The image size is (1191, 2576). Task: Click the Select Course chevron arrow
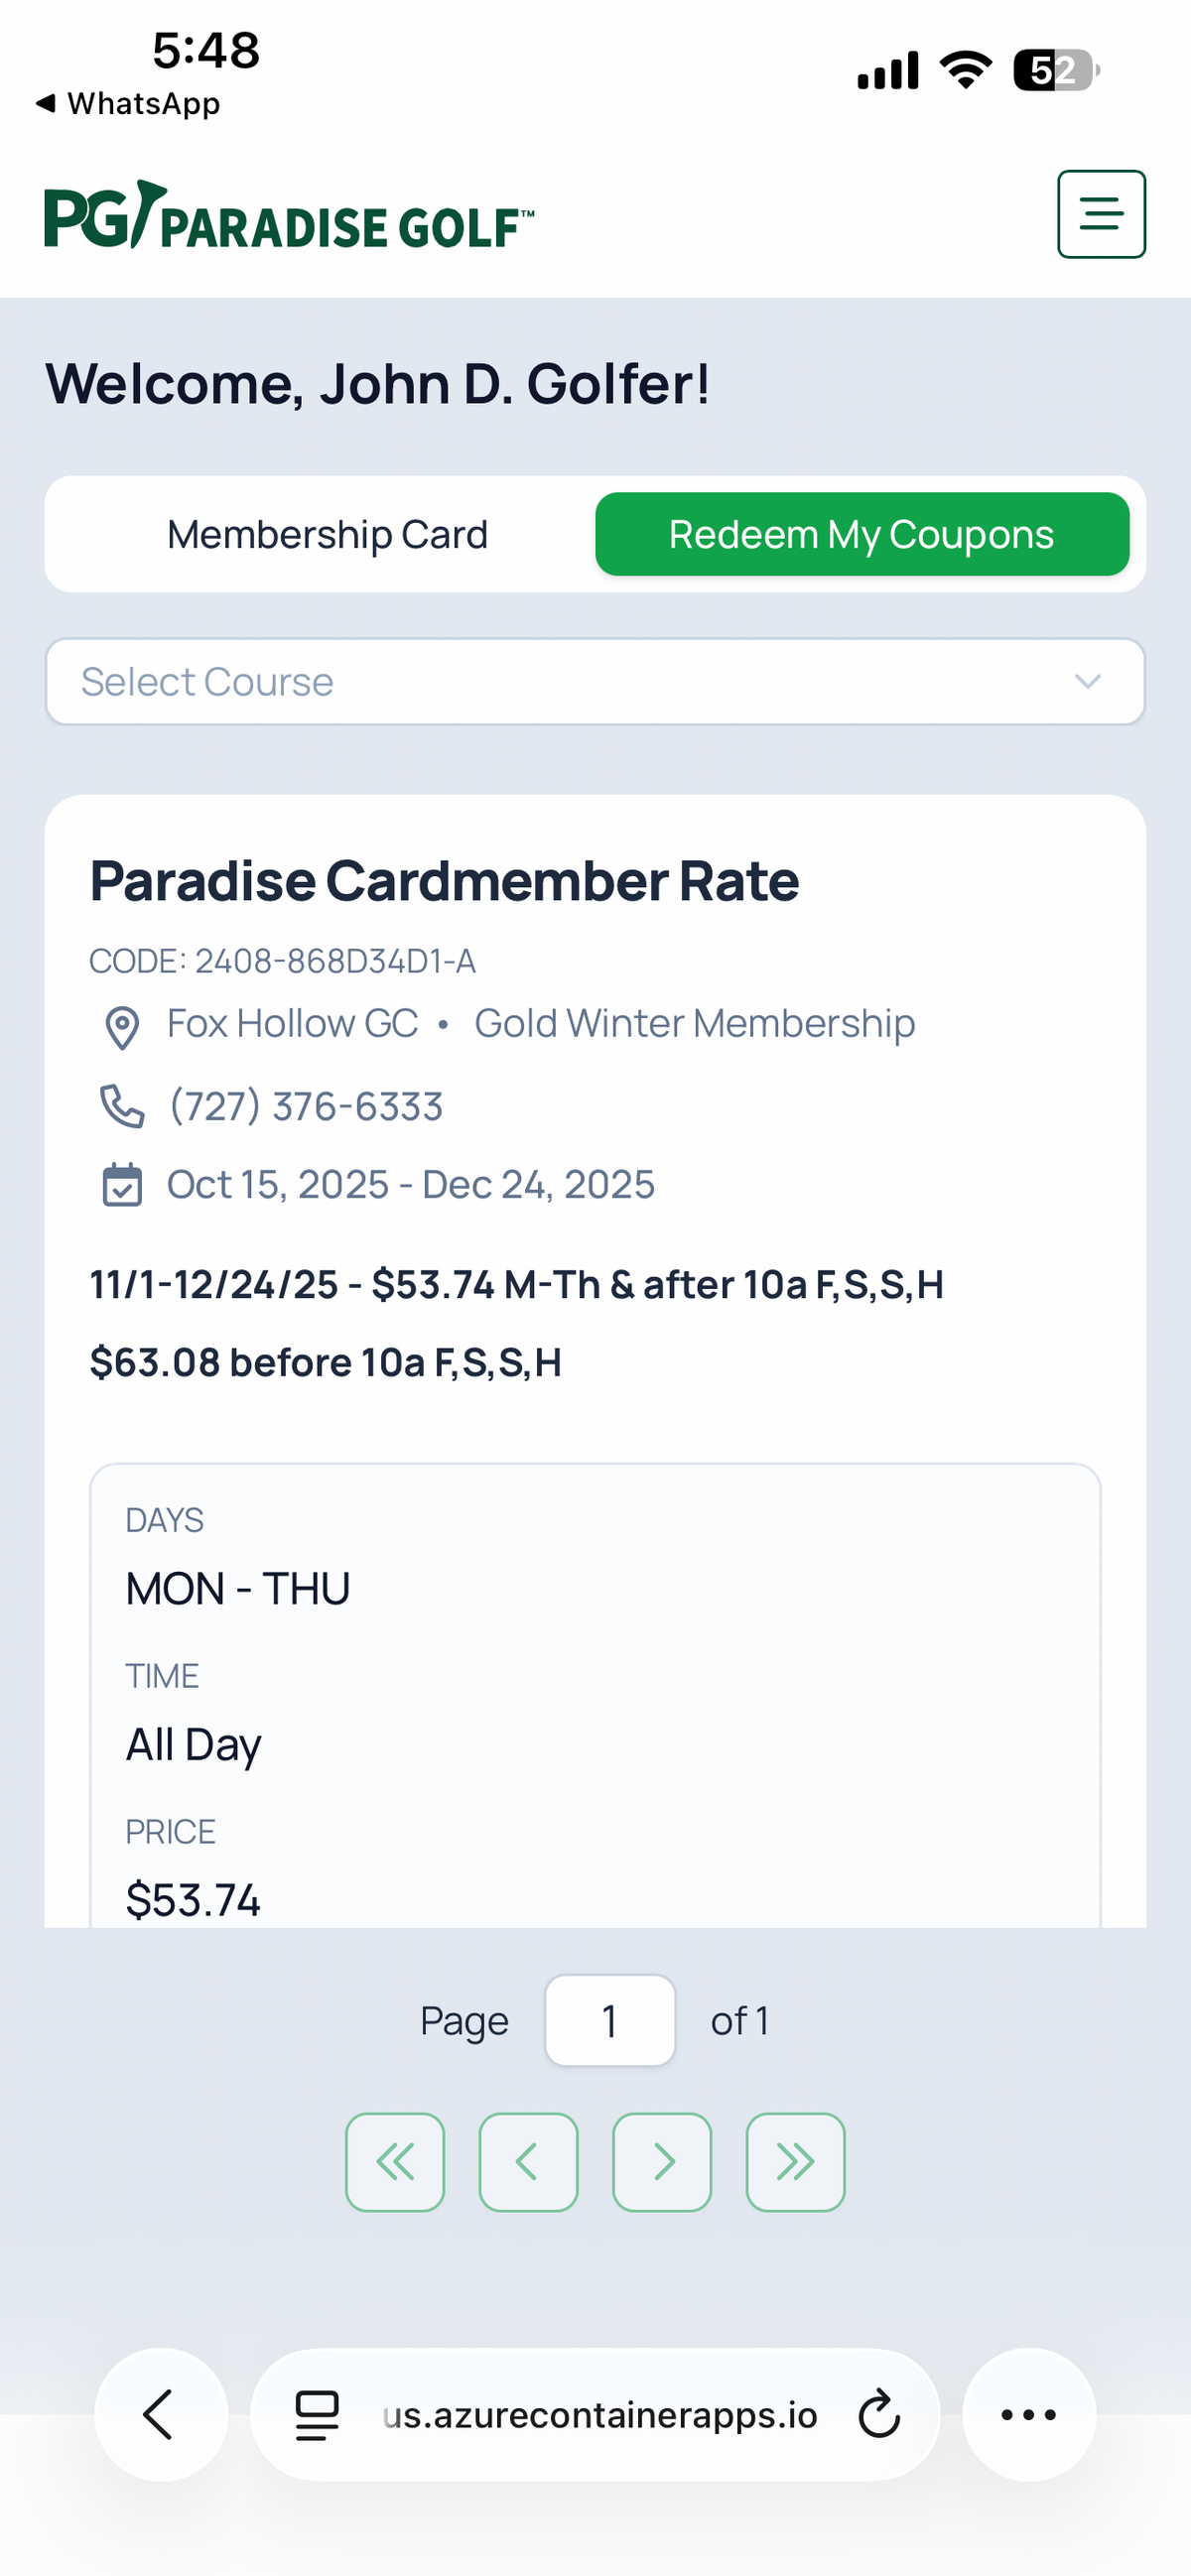[1087, 682]
